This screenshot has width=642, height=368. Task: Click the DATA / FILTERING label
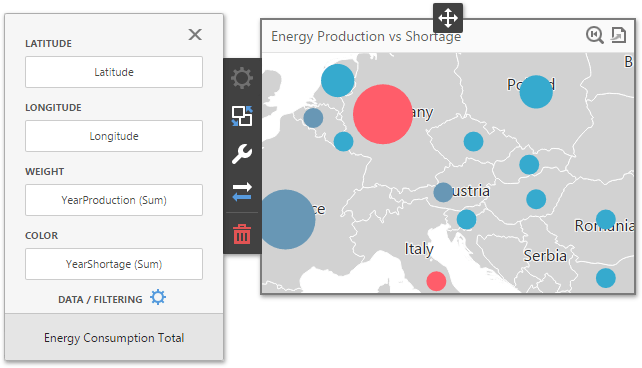(x=100, y=300)
